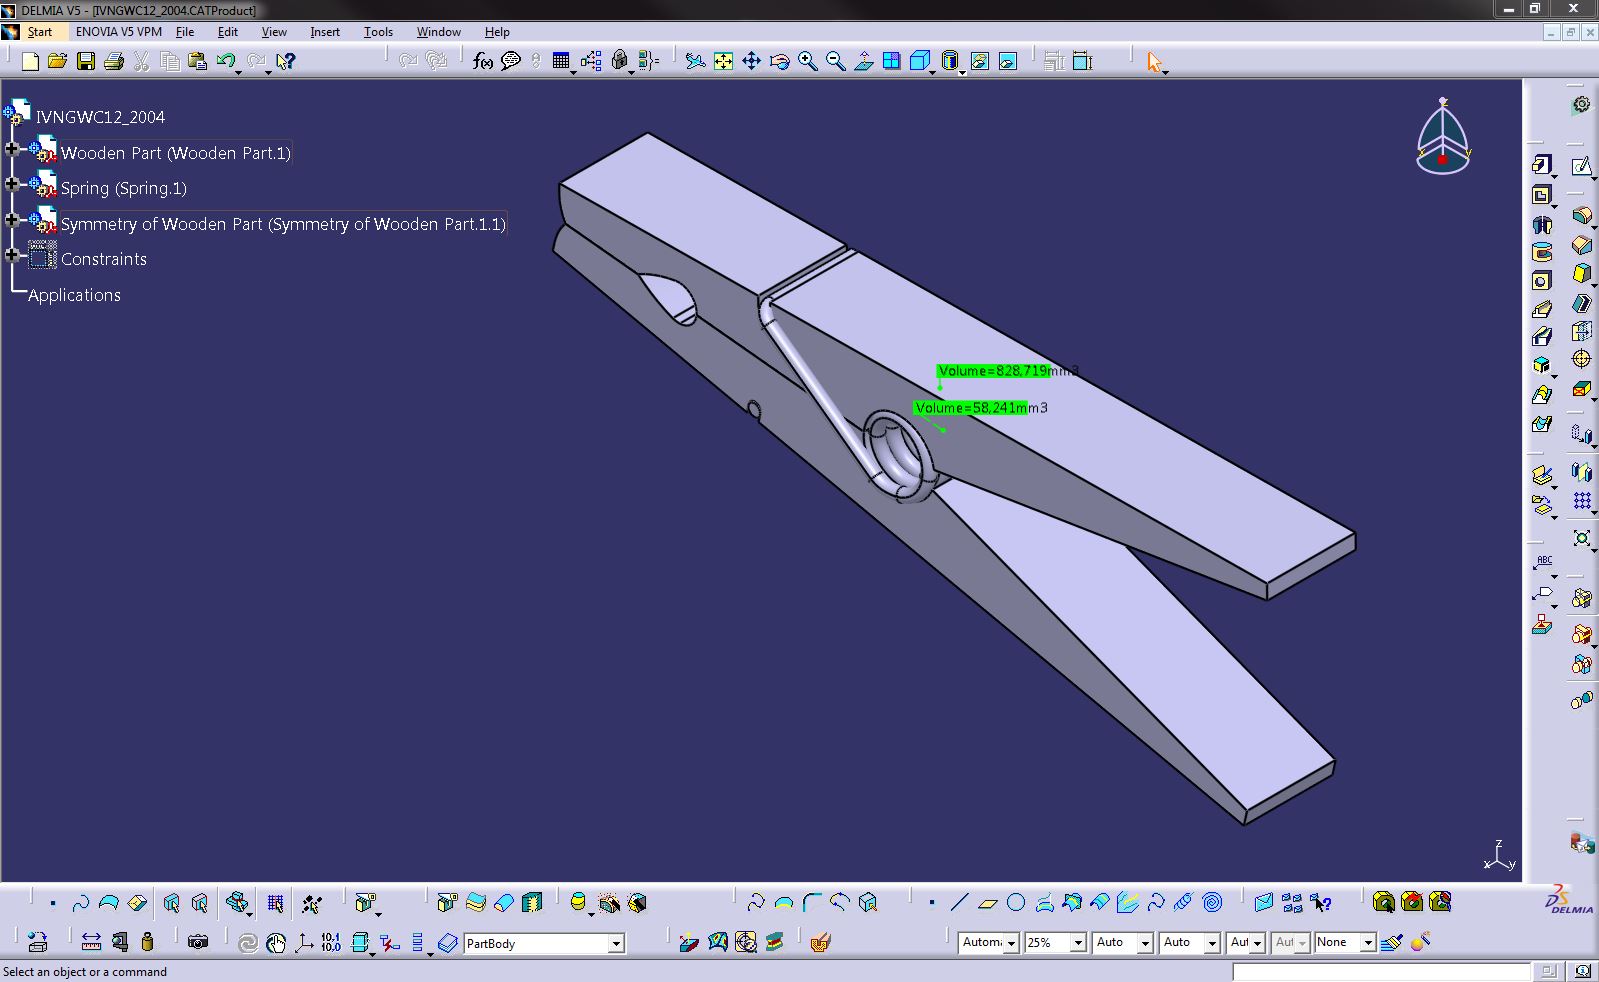Click Measure Between ruler icon
Image resolution: width=1599 pixels, height=982 pixels.
pos(91,942)
